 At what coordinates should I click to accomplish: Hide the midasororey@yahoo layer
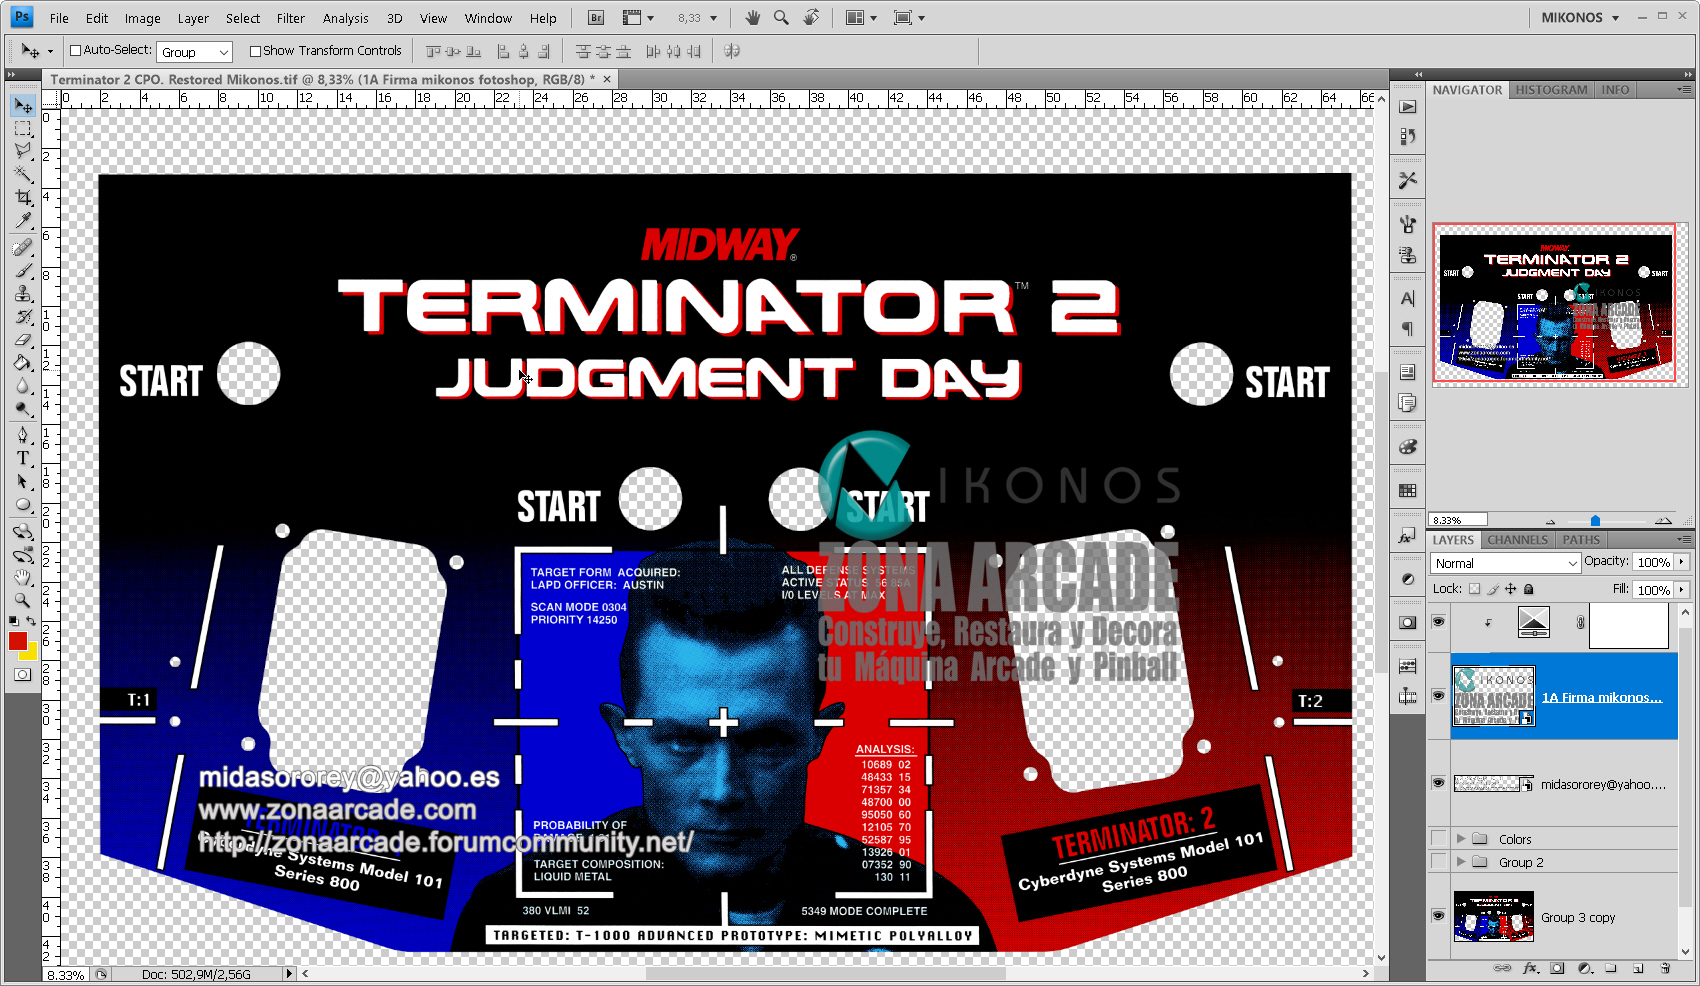click(x=1438, y=784)
